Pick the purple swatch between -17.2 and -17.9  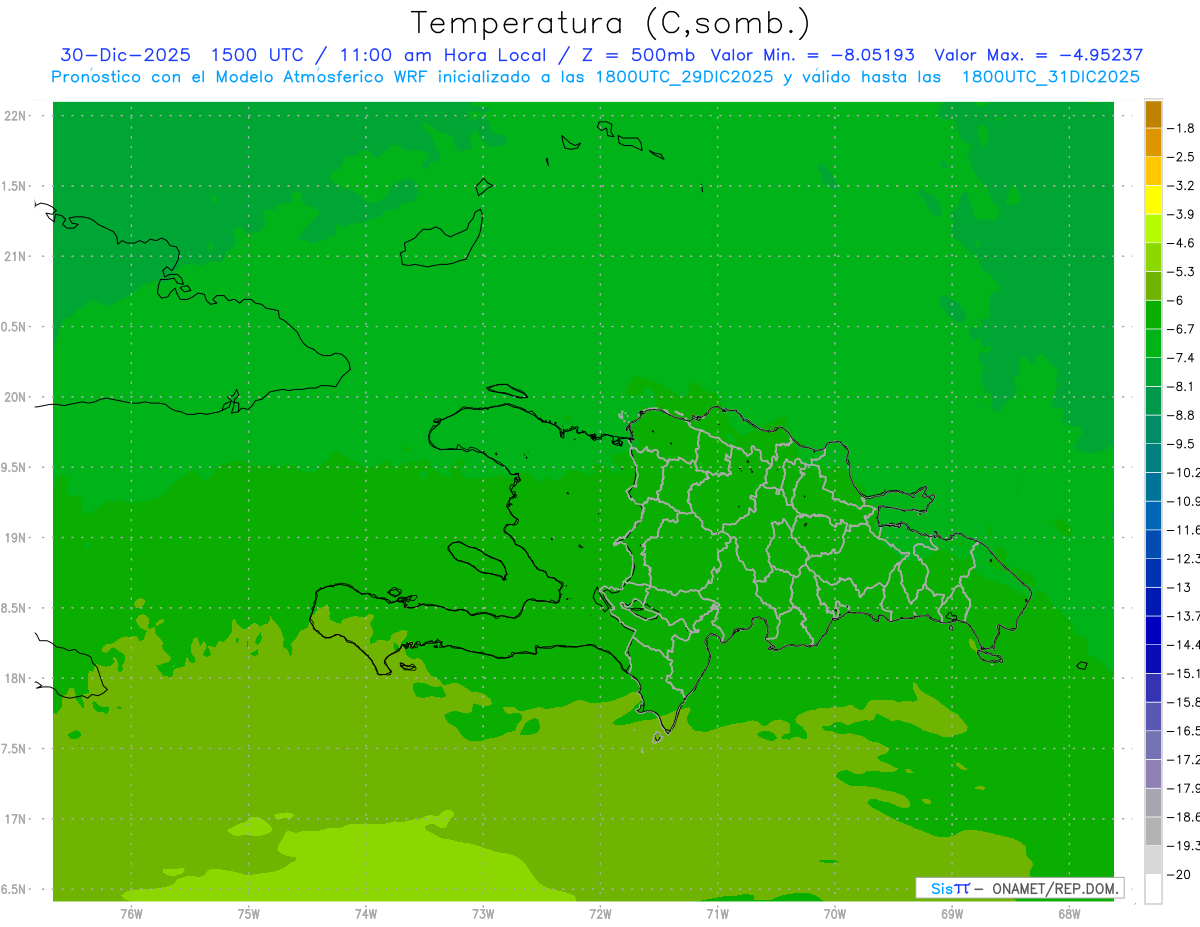click(x=1153, y=774)
